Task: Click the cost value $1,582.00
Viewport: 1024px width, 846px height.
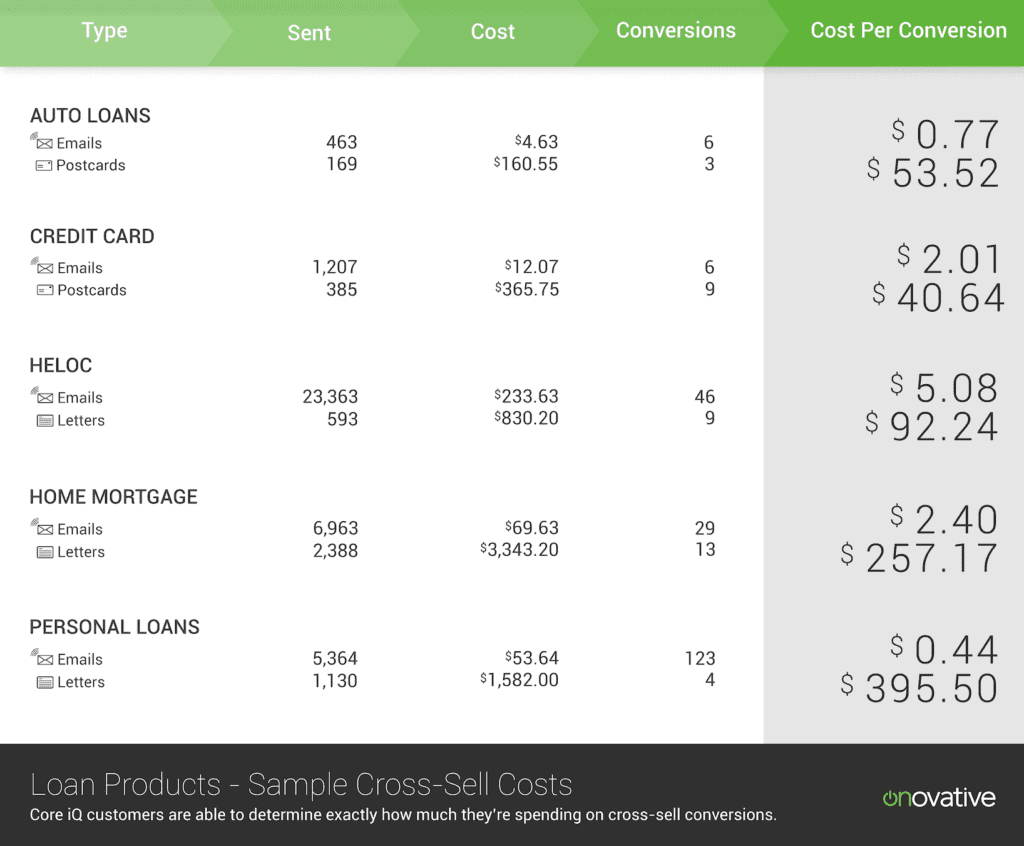Action: (519, 680)
